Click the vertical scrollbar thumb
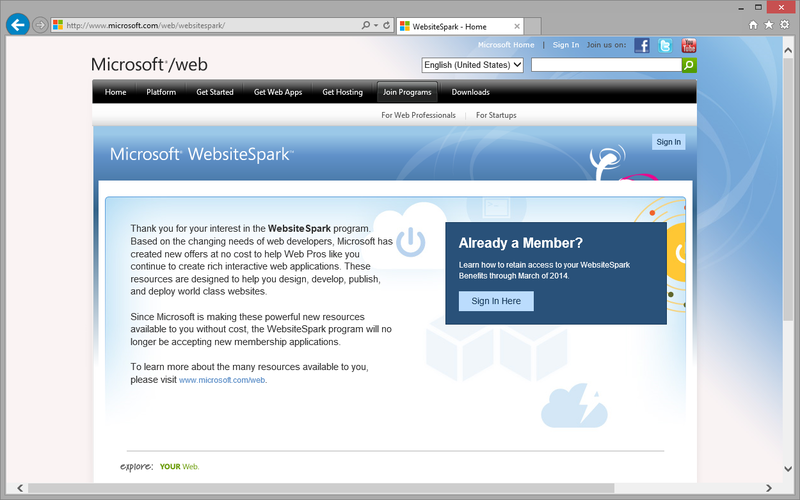The image size is (800, 500). click(788, 189)
